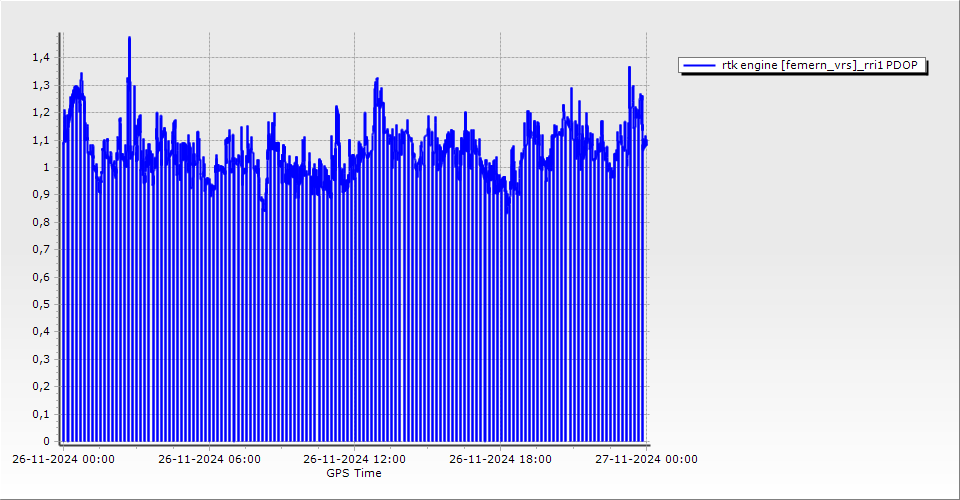This screenshot has height=500, width=960.
Task: Click the 0,9 value on the Y axis
Action: 39,195
